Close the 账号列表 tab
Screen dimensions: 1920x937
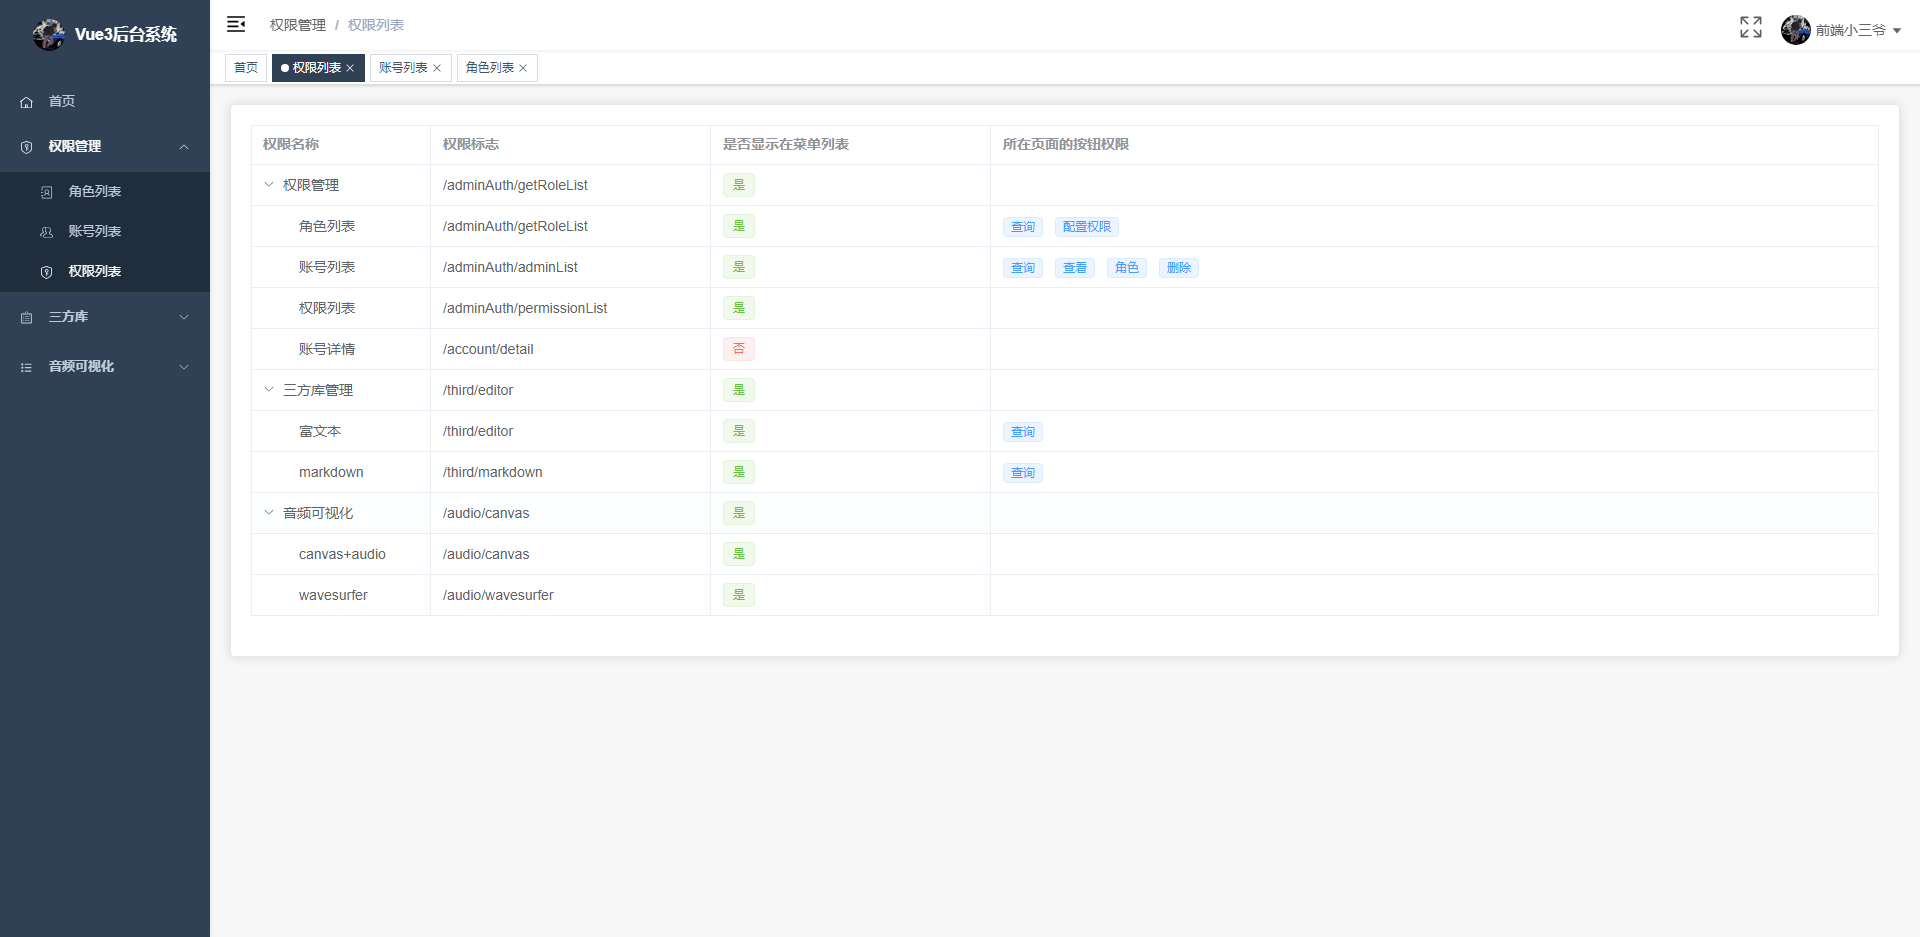pyautogui.click(x=437, y=68)
